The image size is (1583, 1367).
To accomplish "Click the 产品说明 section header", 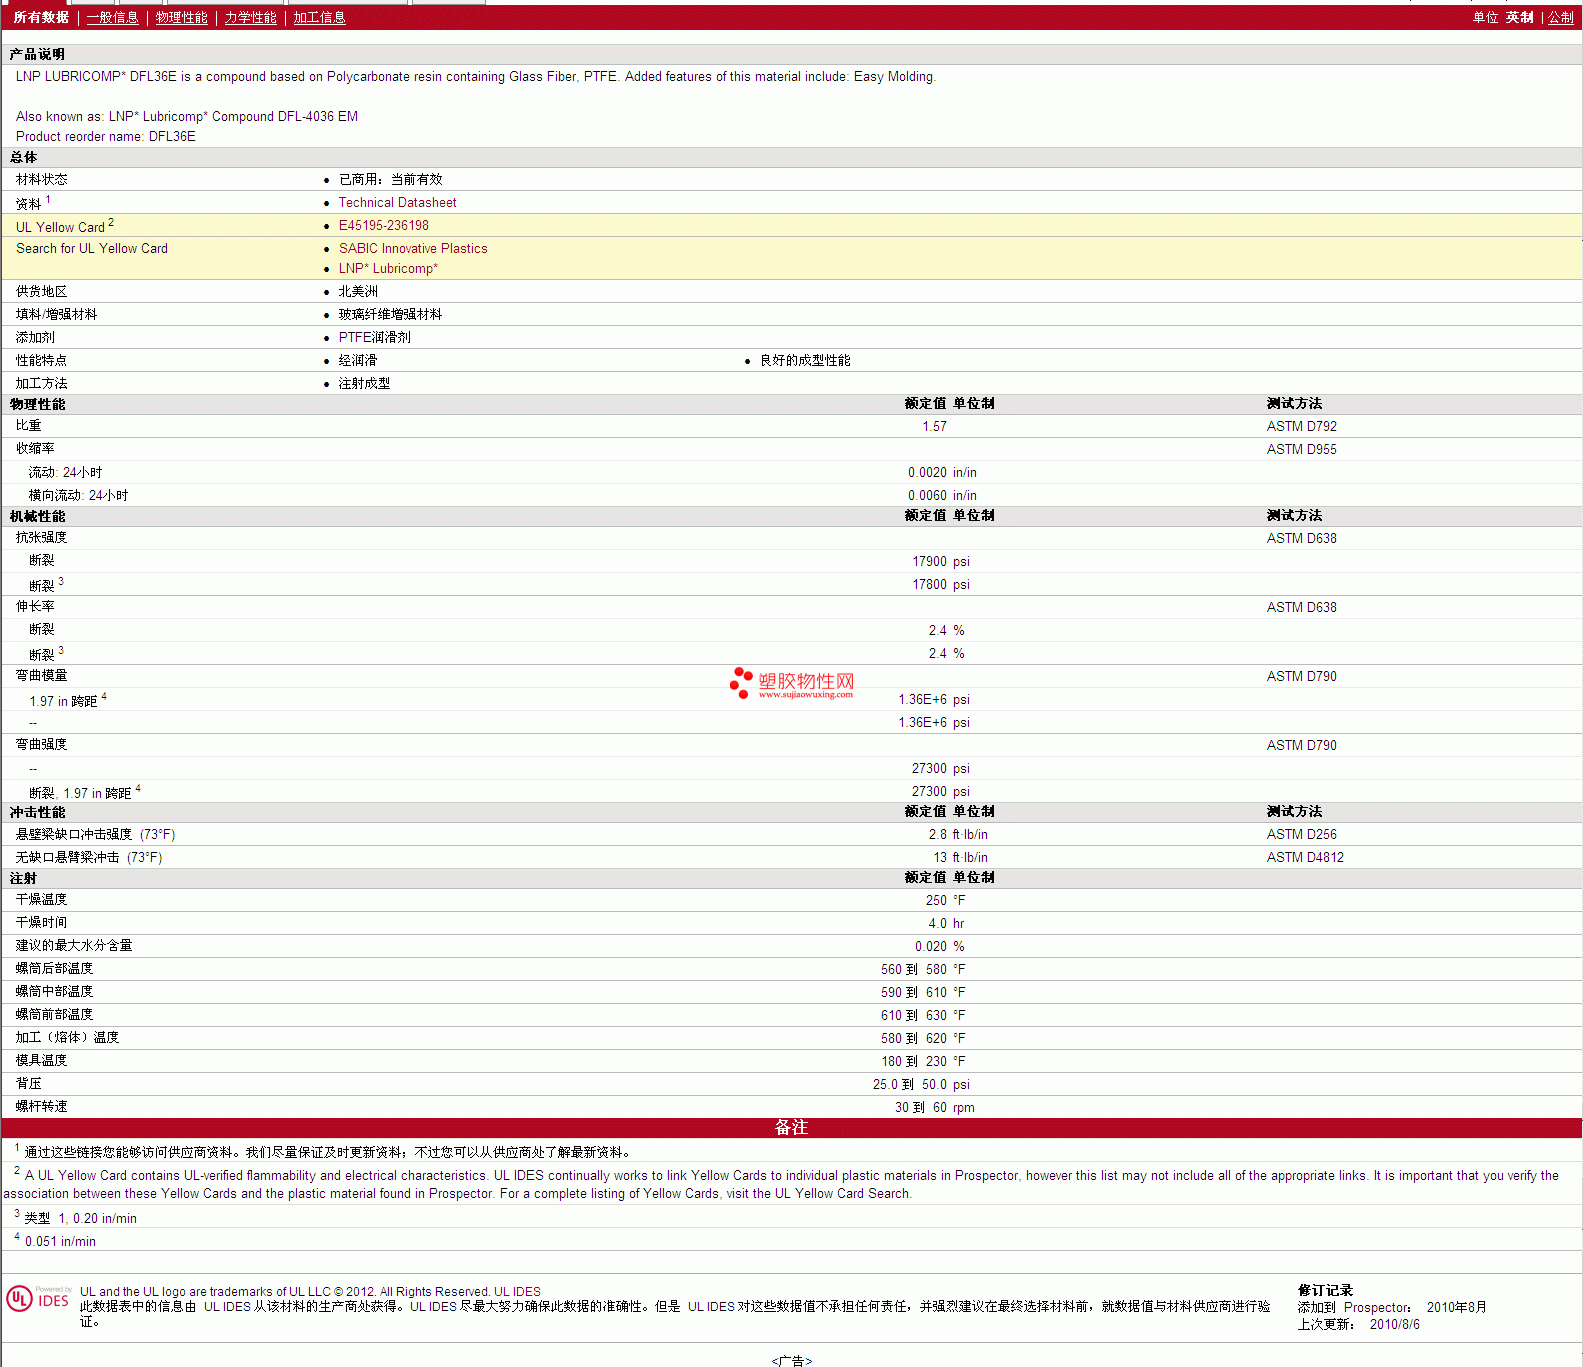I will click(37, 55).
